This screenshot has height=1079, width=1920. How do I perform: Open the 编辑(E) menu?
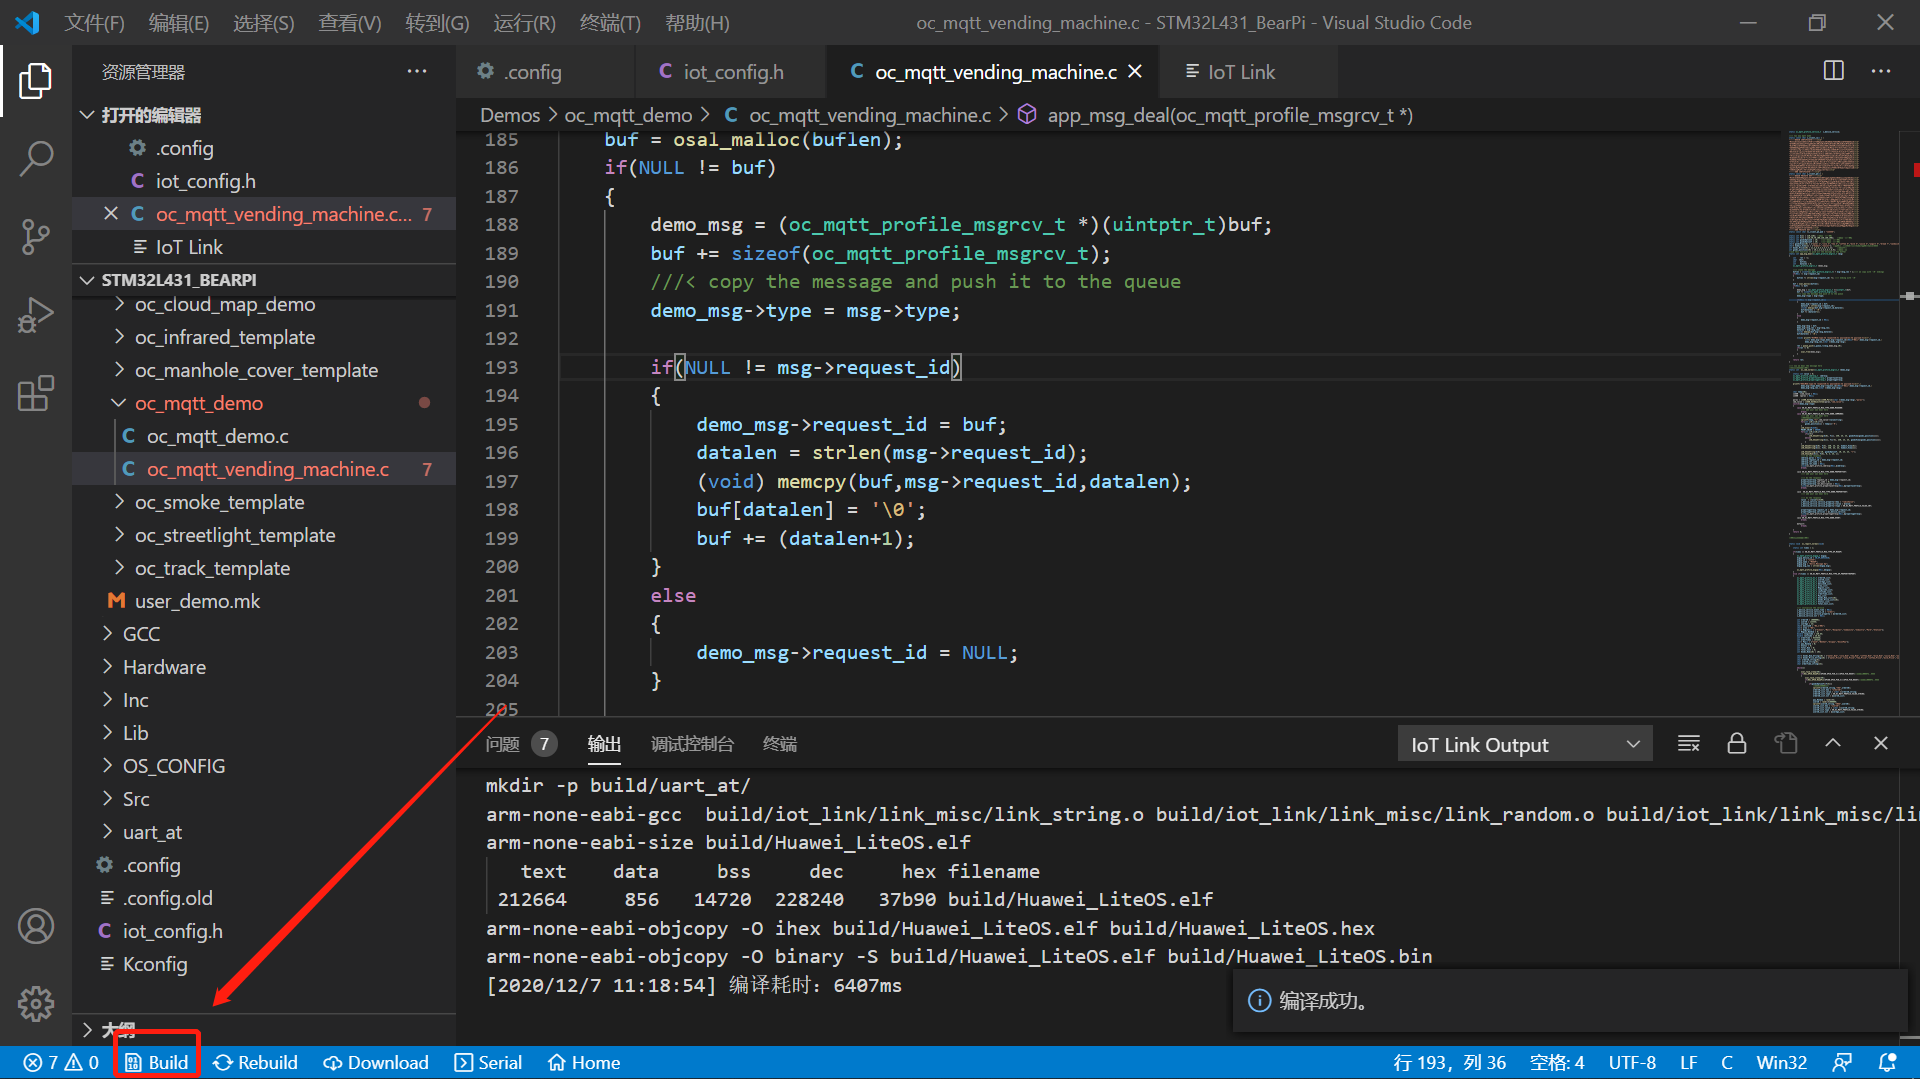[179, 22]
